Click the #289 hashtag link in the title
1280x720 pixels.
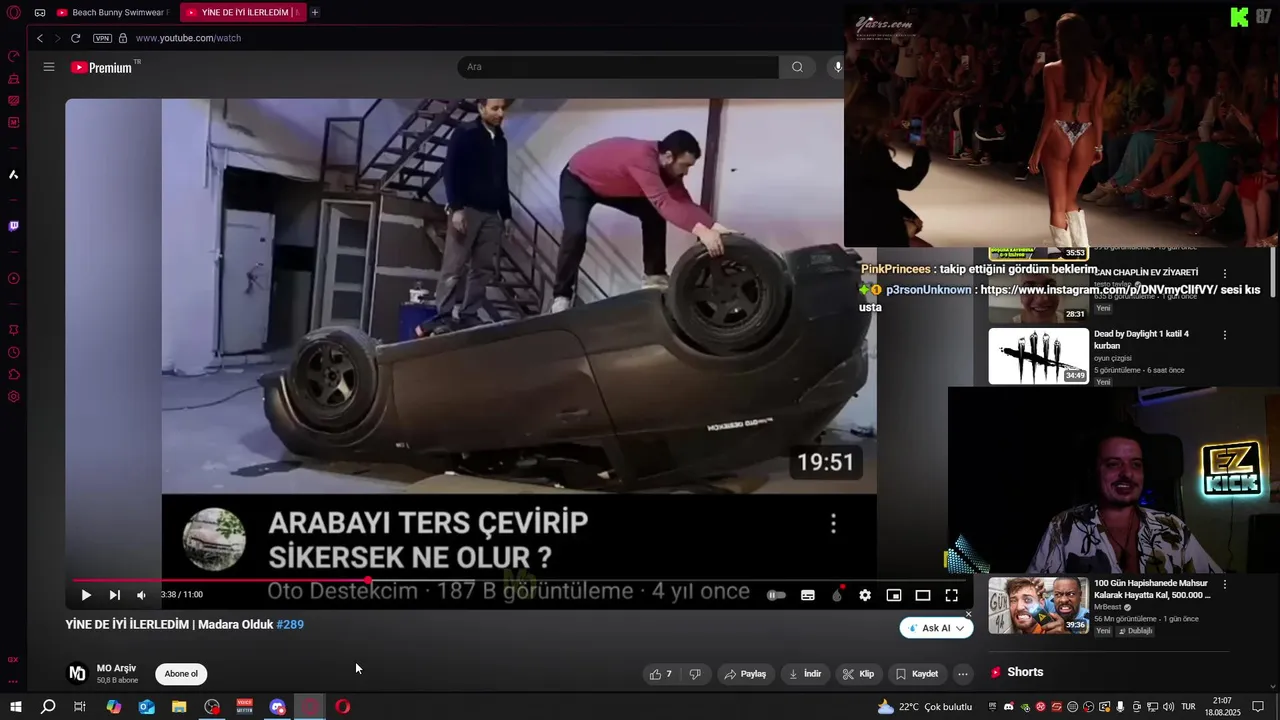290,624
